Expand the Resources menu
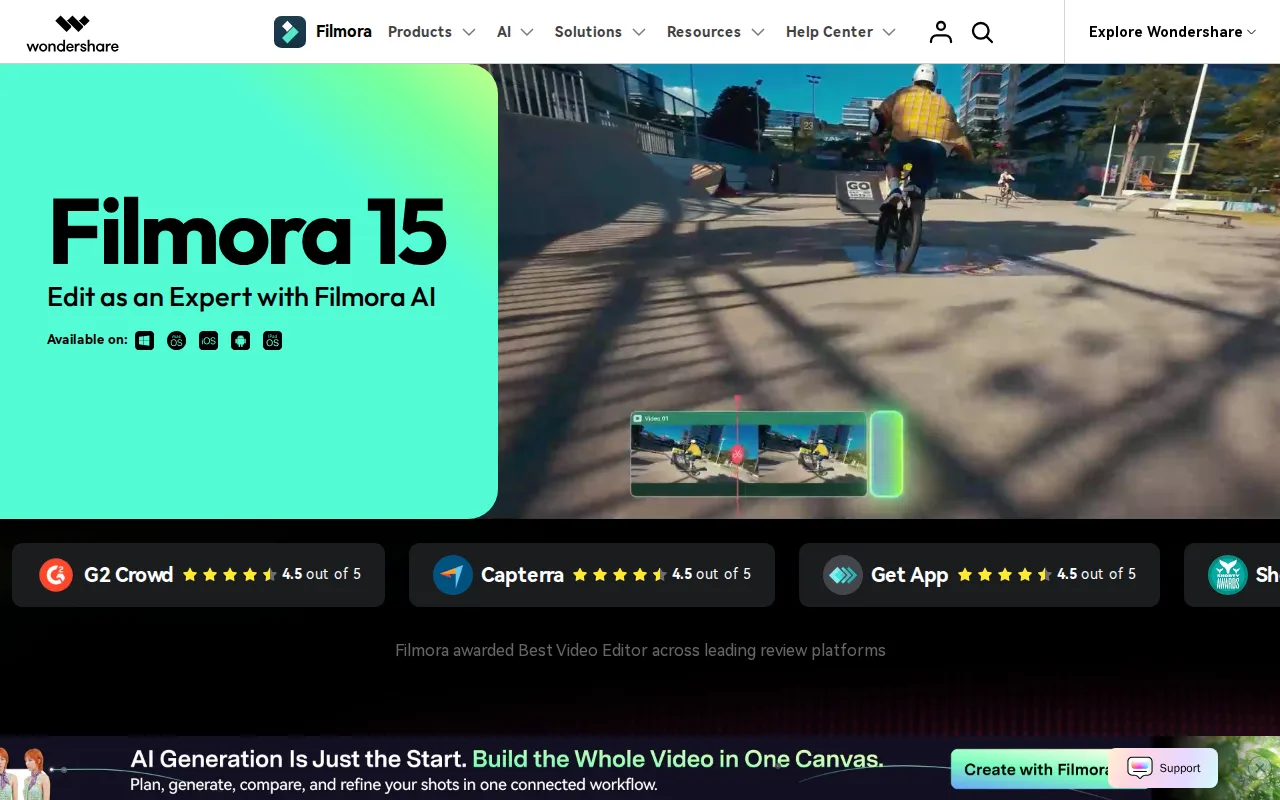Viewport: 1280px width, 800px height. (715, 32)
